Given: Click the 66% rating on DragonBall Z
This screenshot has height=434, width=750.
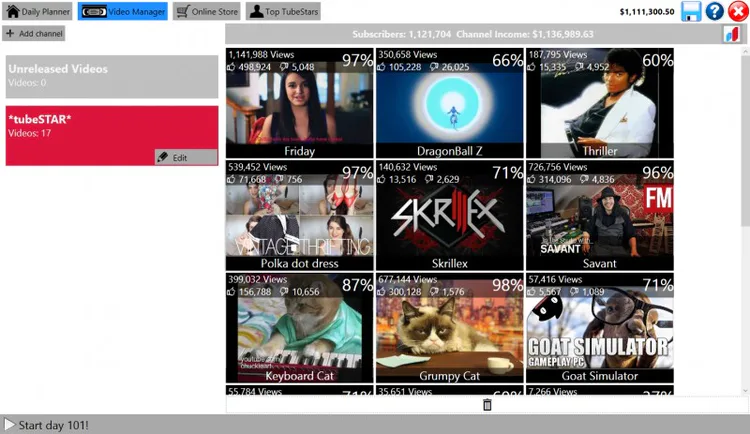Looking at the screenshot, I should (x=507, y=60).
